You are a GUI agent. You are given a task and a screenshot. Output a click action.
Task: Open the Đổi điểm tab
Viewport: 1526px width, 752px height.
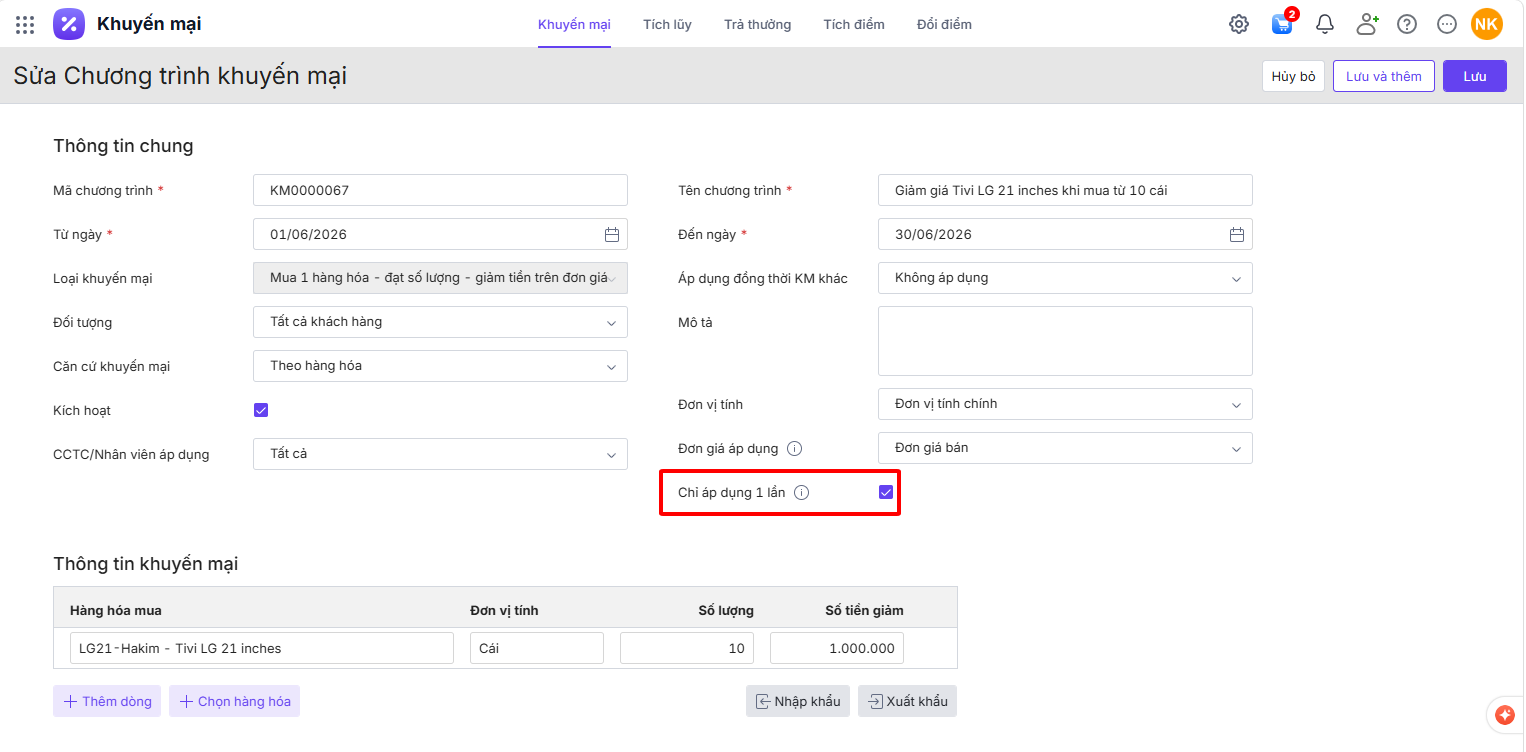pos(944,24)
